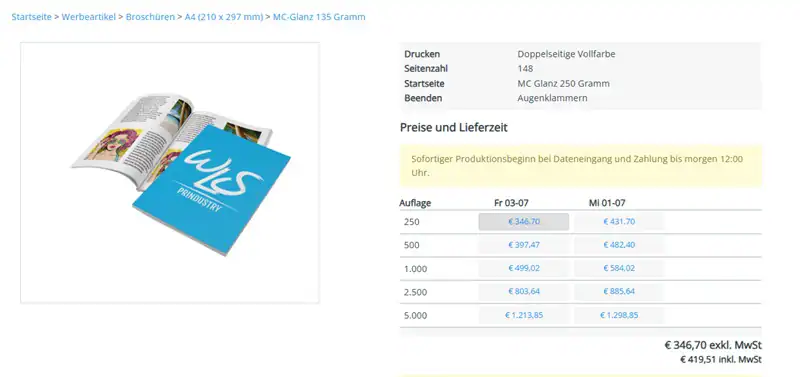Click the MC Glanz 250 Gramm value
The image size is (800, 377).
[x=563, y=84]
